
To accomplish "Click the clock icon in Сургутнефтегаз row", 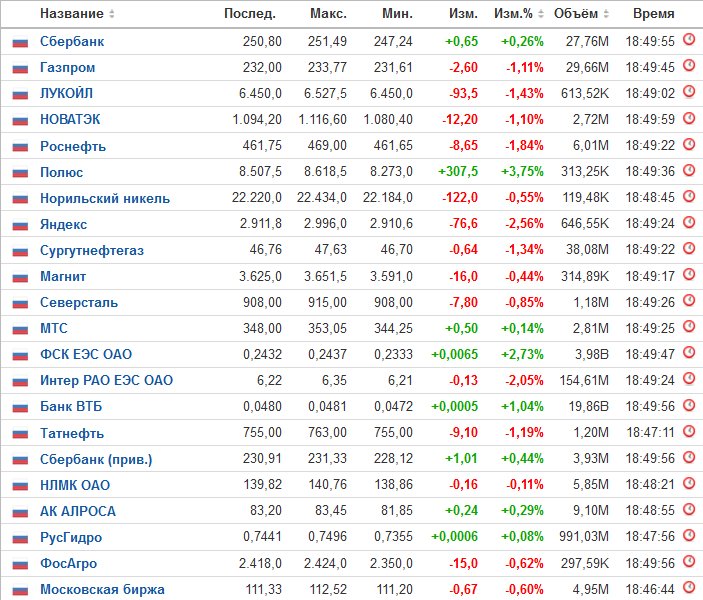I will (689, 248).
